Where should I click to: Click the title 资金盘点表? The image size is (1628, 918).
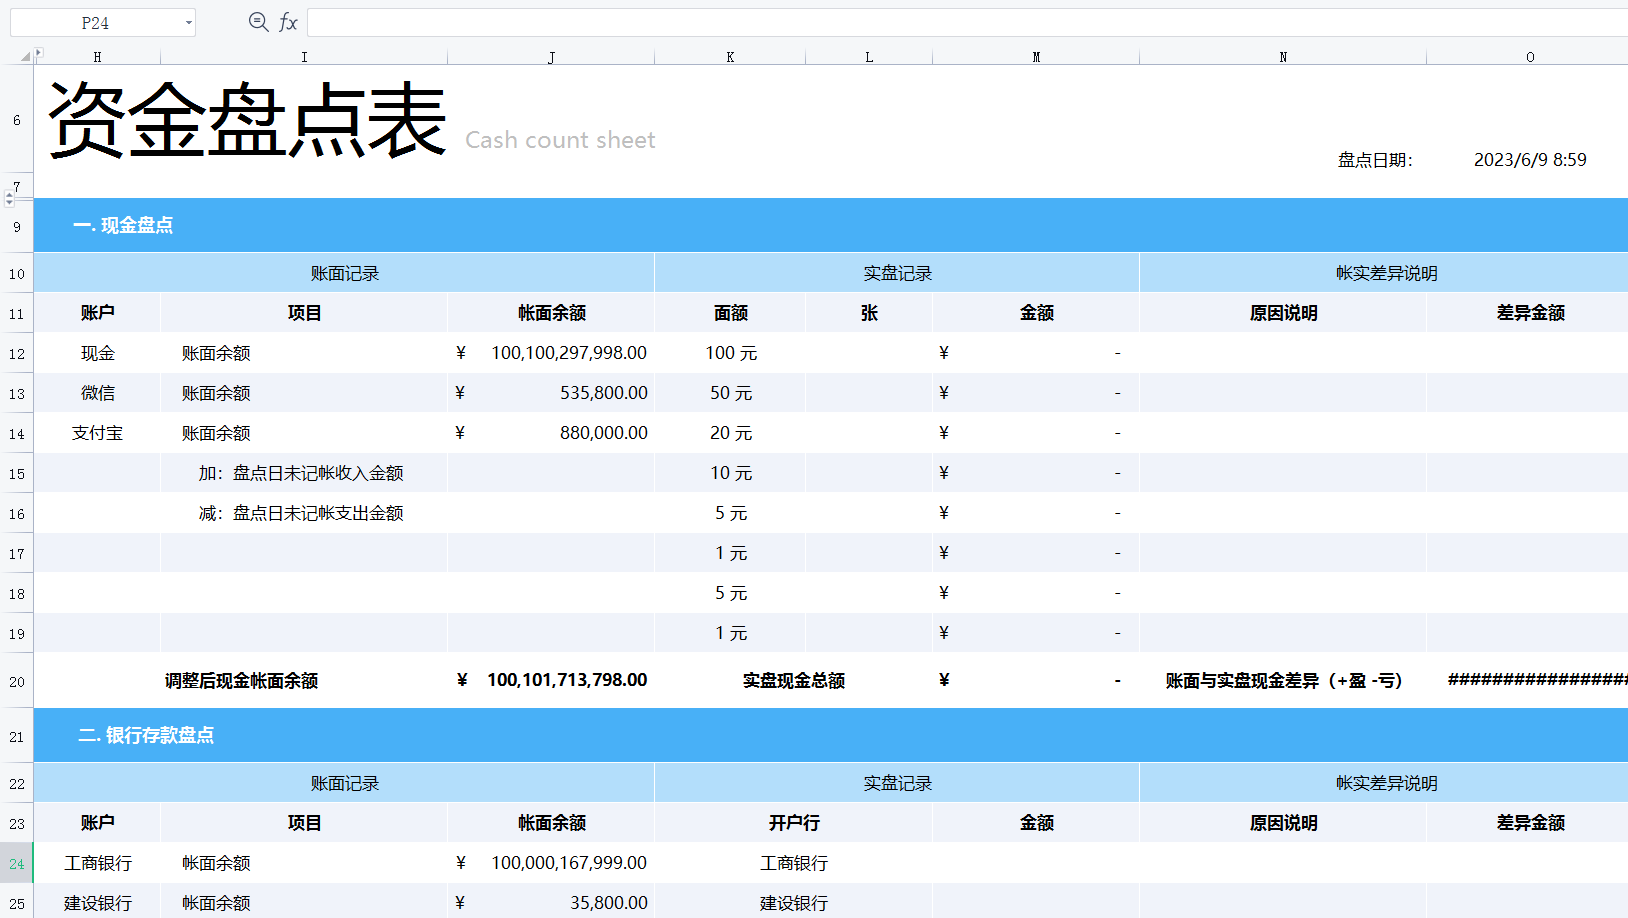coord(247,120)
